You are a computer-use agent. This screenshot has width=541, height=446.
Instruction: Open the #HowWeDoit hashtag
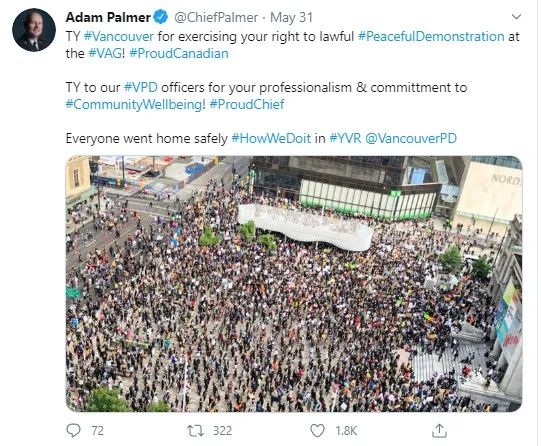tap(271, 138)
